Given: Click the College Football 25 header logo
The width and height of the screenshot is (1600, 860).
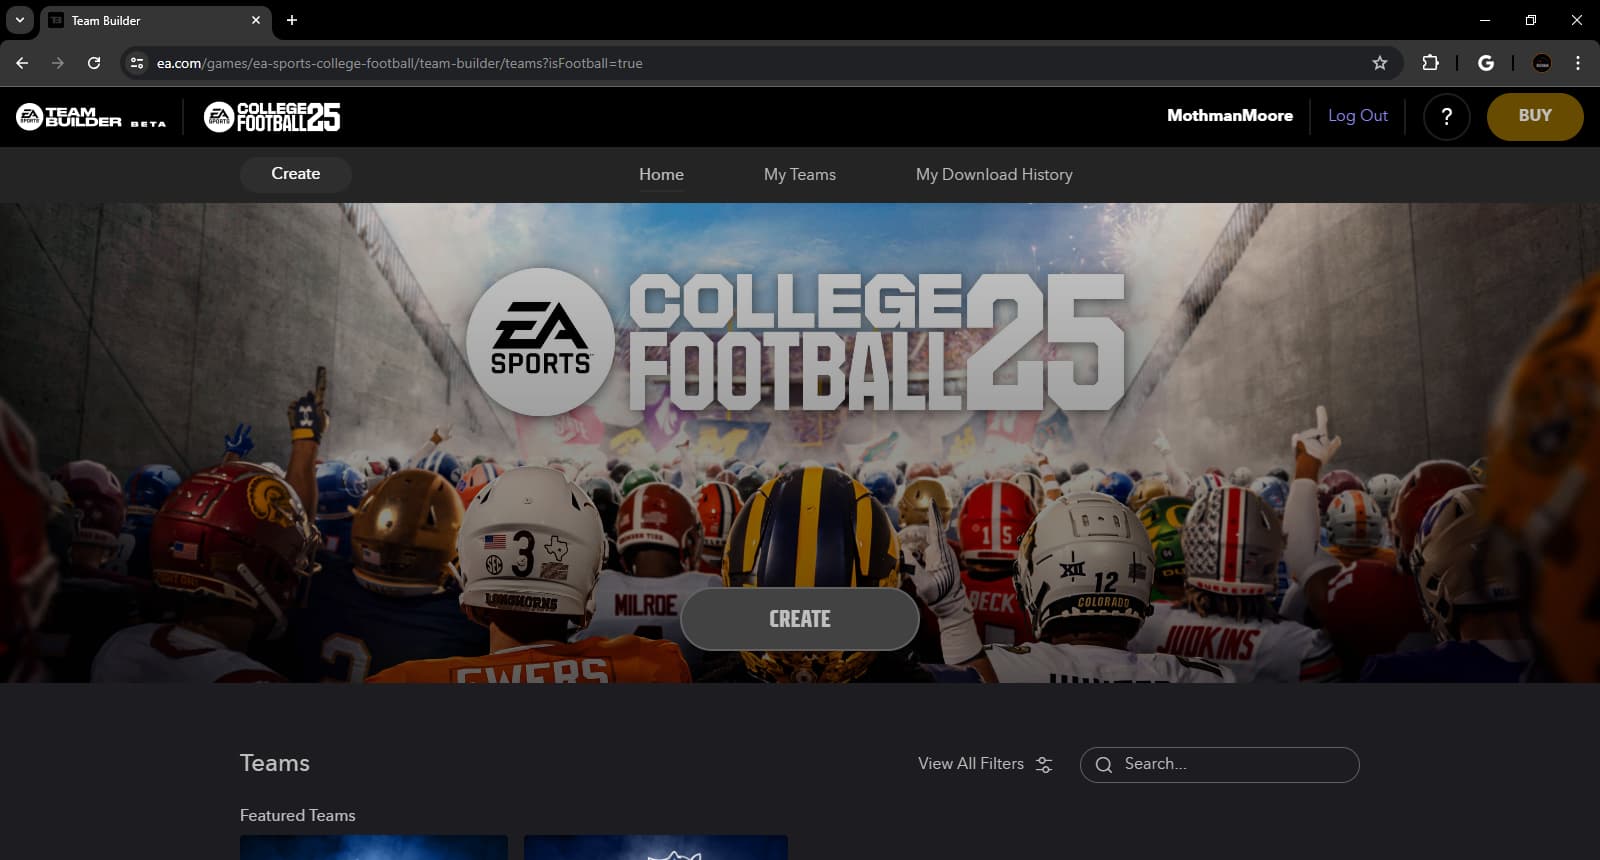Looking at the screenshot, I should pyautogui.click(x=272, y=117).
